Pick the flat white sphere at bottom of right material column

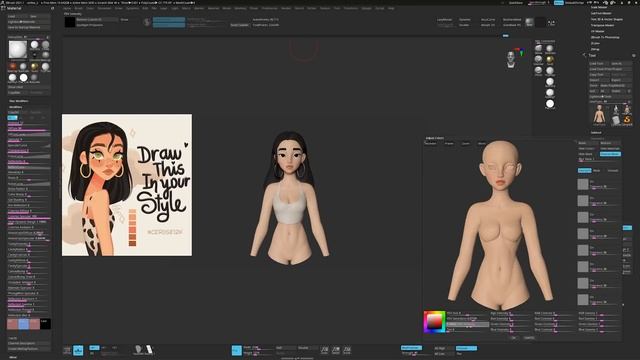click(550, 104)
